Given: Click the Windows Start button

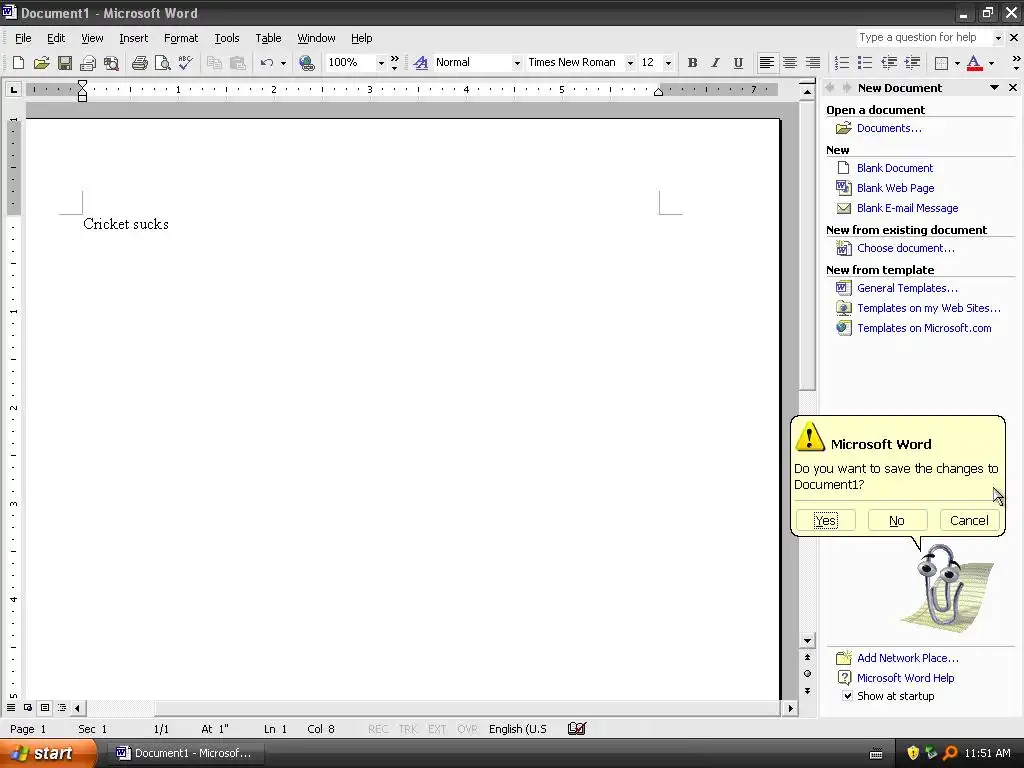Looking at the screenshot, I should [48, 753].
